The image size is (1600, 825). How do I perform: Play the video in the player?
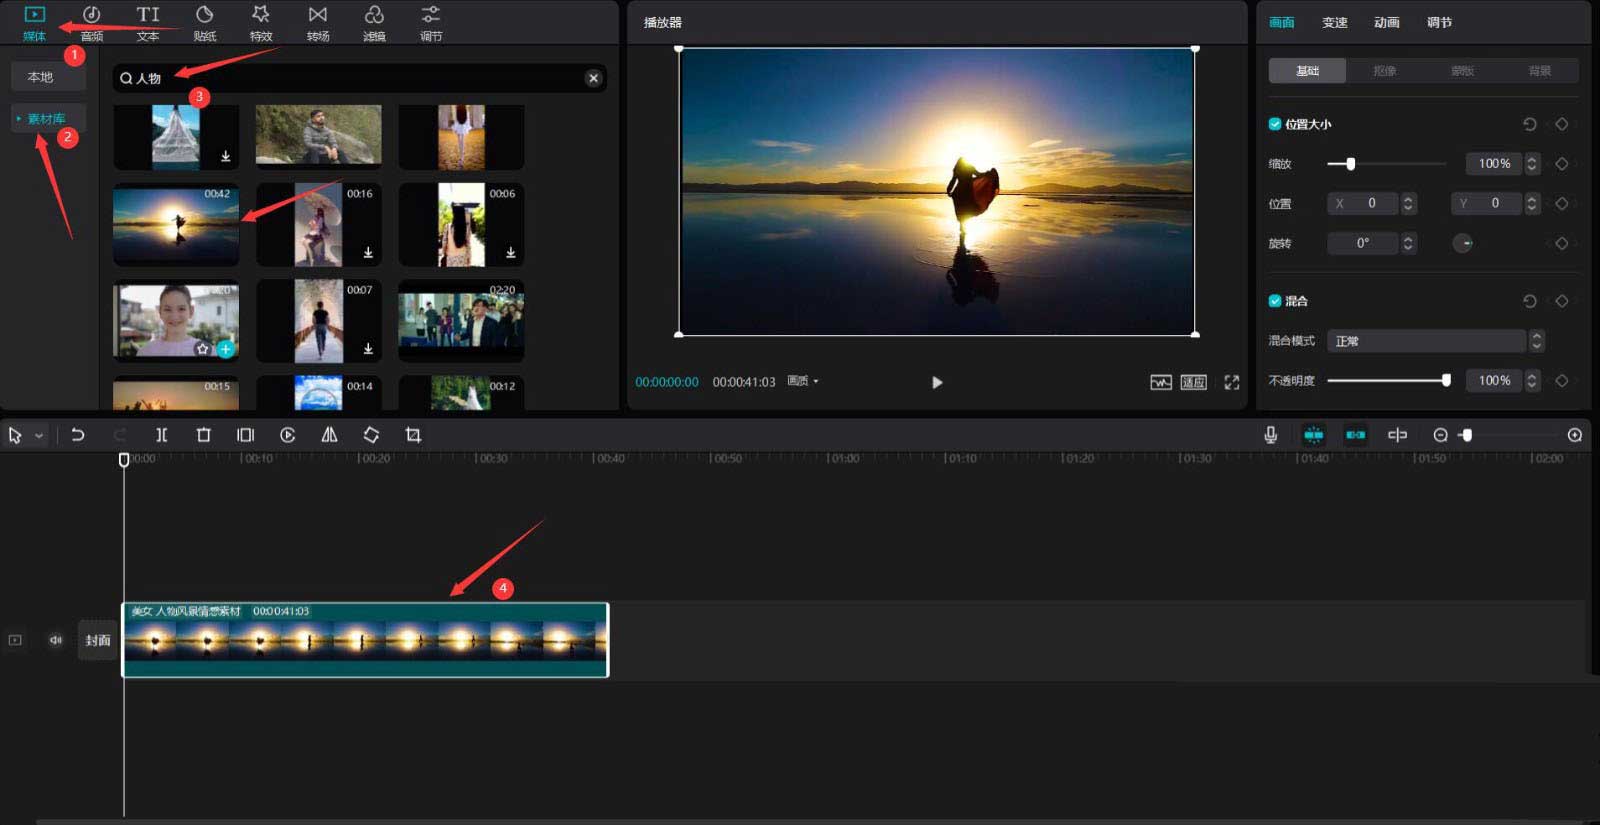point(937,382)
